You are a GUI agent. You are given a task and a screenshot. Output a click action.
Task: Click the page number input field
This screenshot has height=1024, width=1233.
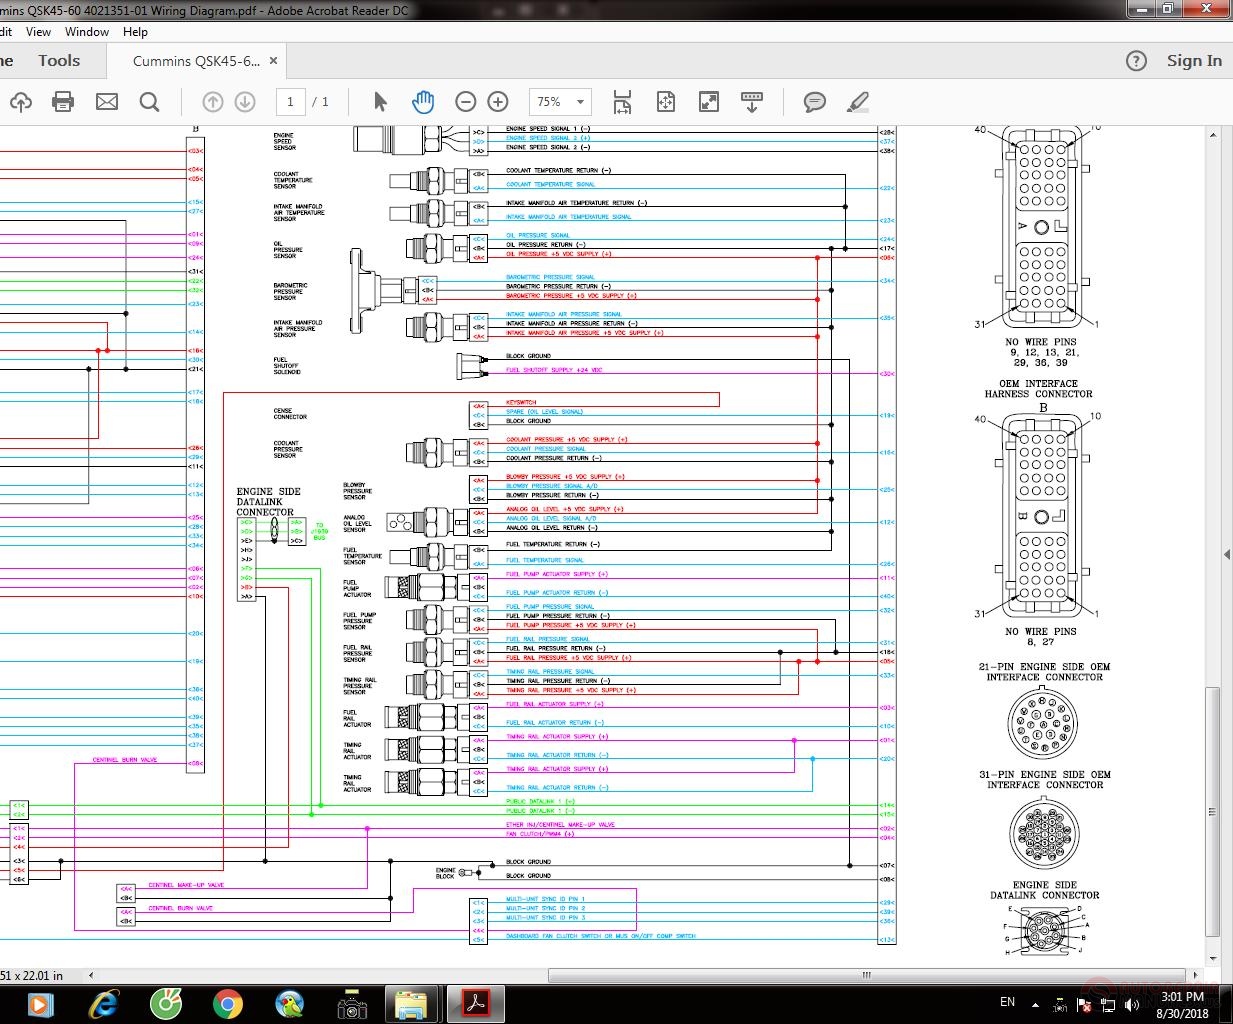290,102
